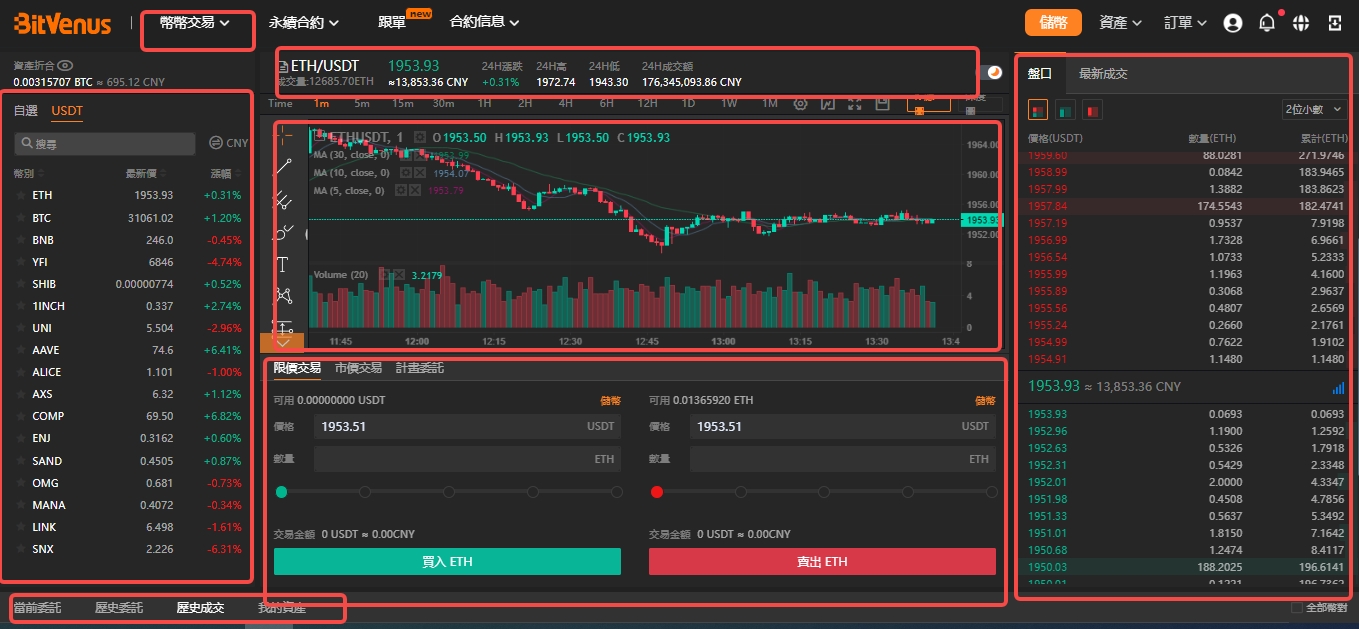Show both bids and asks order book view
The image size is (1359, 629).
coord(1038,109)
